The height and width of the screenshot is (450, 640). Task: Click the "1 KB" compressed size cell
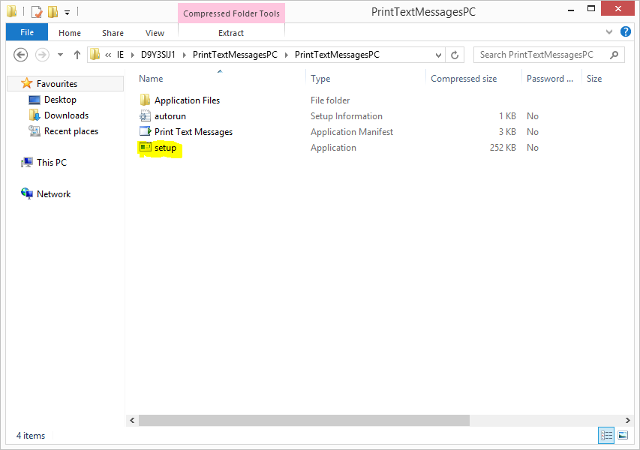click(507, 116)
